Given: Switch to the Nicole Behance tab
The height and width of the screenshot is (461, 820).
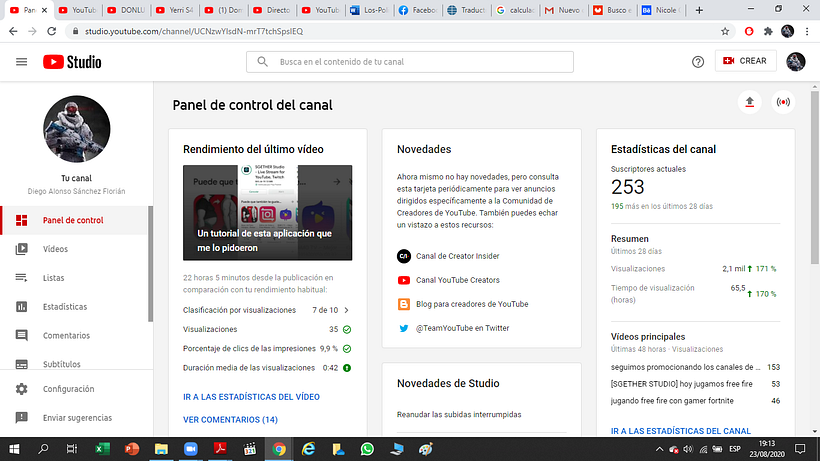Looking at the screenshot, I should click(x=661, y=10).
